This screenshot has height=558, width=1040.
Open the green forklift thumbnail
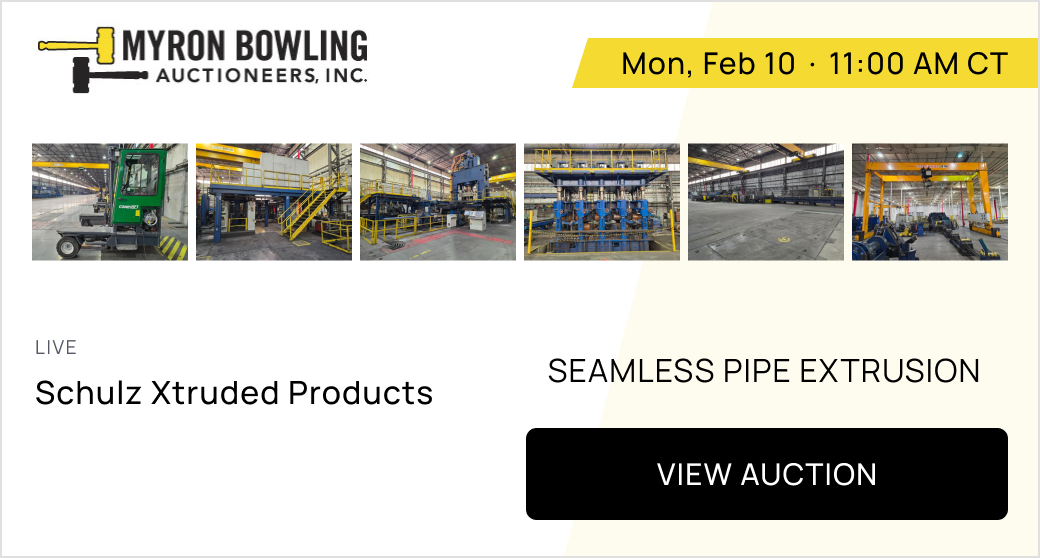110,202
